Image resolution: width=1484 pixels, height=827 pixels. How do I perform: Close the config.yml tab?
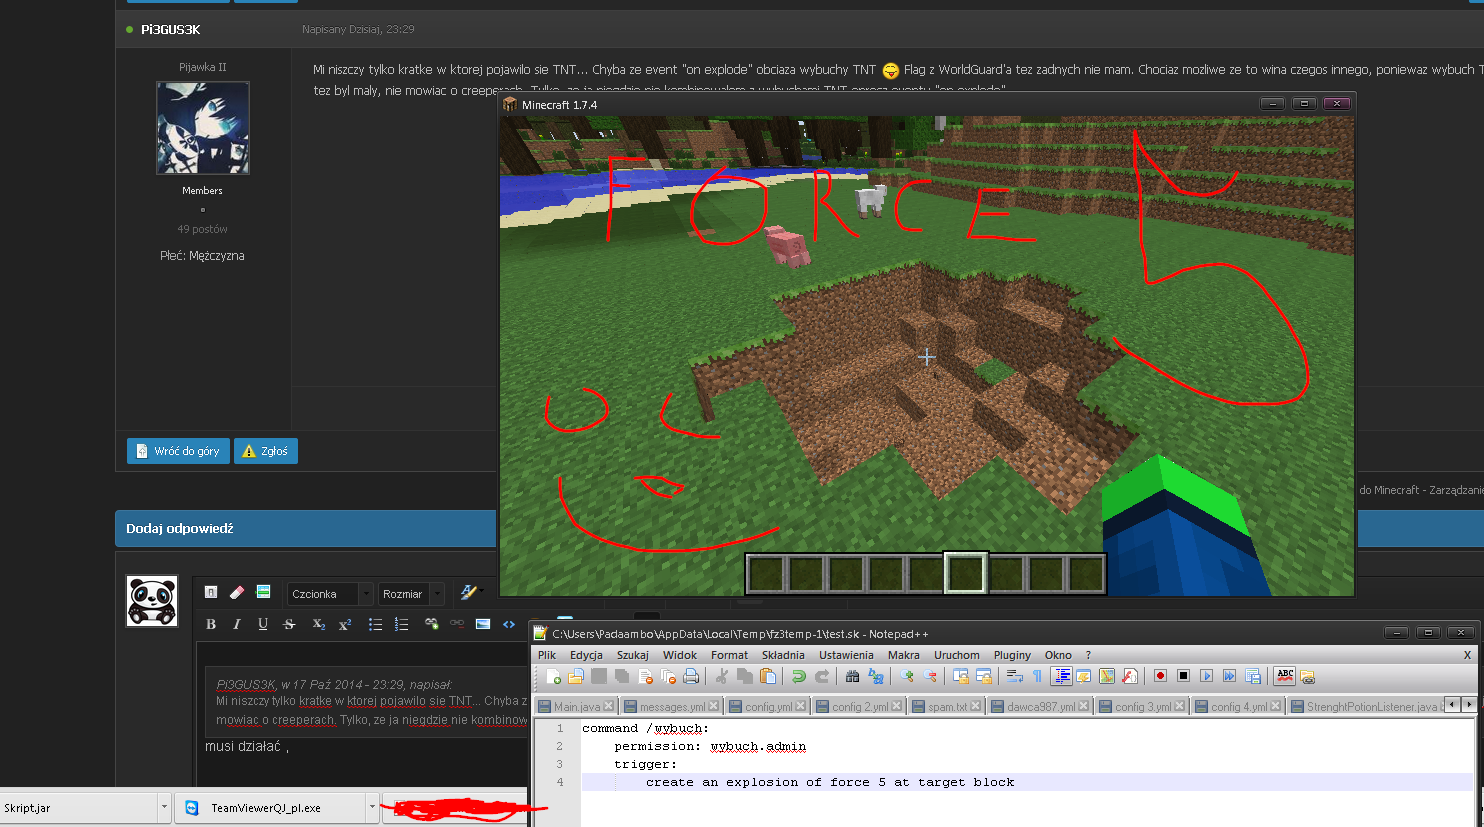click(x=800, y=706)
